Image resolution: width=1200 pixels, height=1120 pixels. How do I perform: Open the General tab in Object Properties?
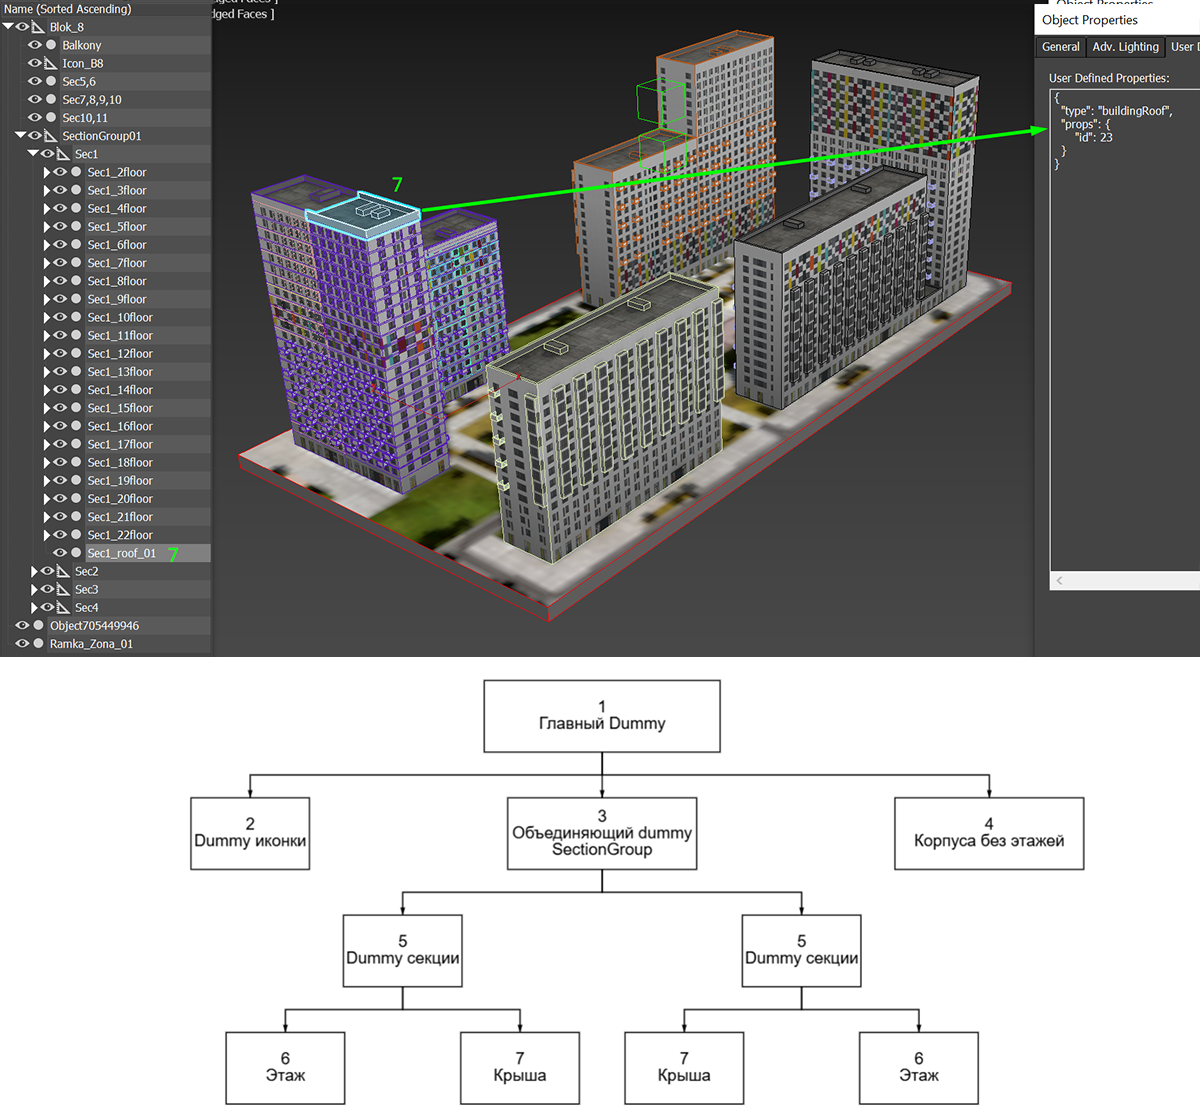coord(1060,47)
